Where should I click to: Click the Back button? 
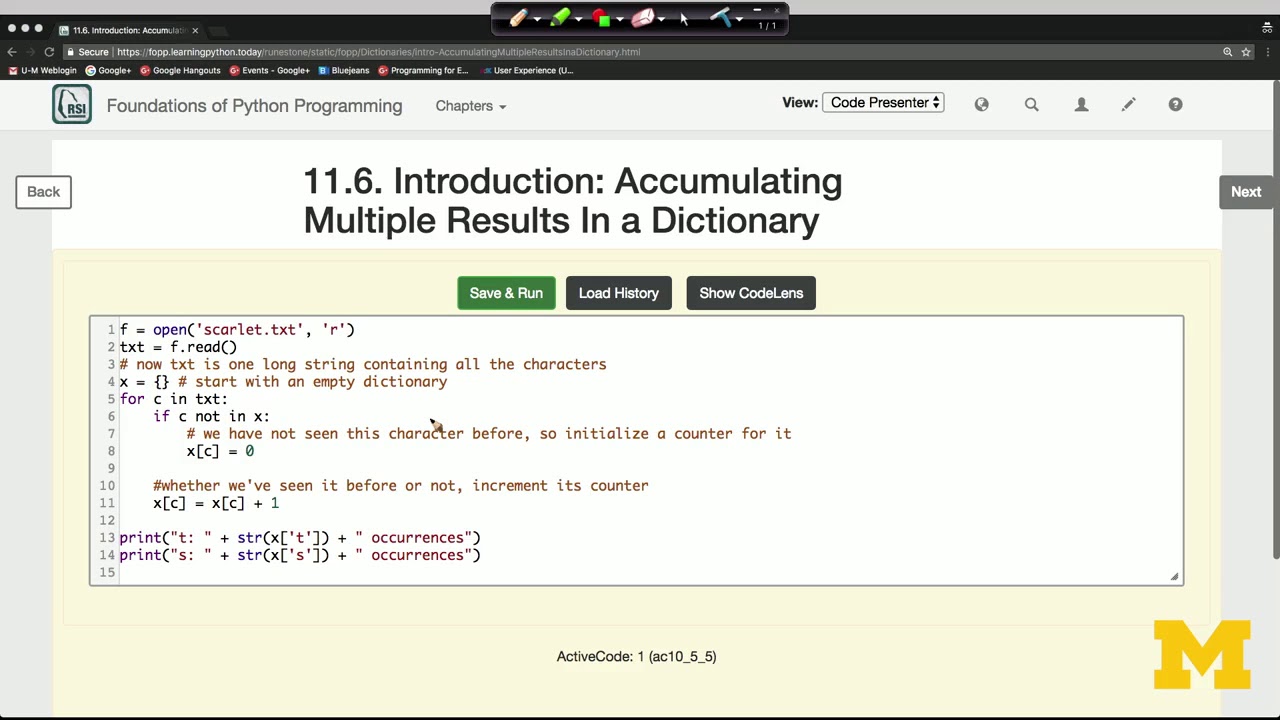pos(43,192)
